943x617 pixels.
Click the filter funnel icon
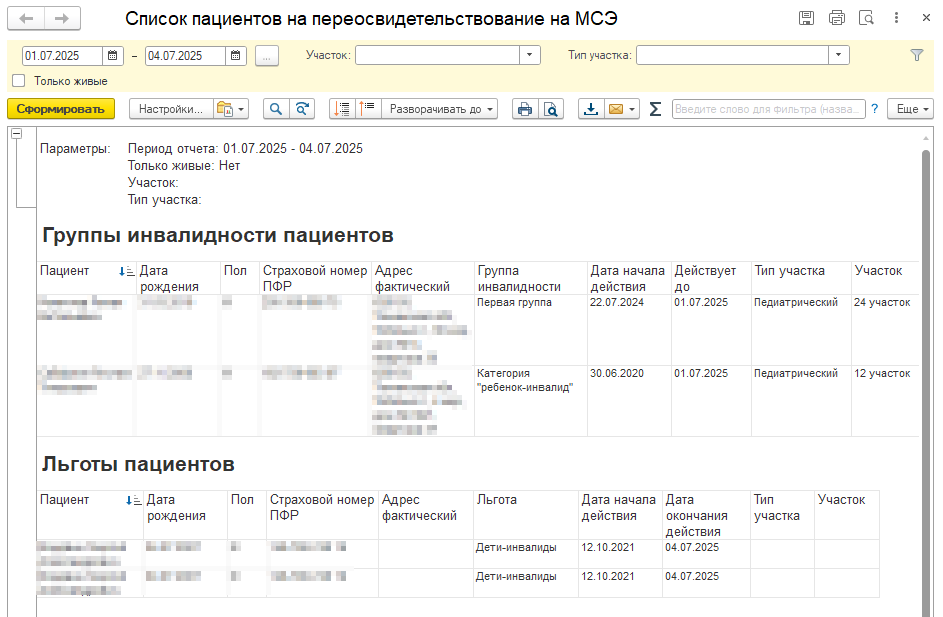pyautogui.click(x=917, y=56)
